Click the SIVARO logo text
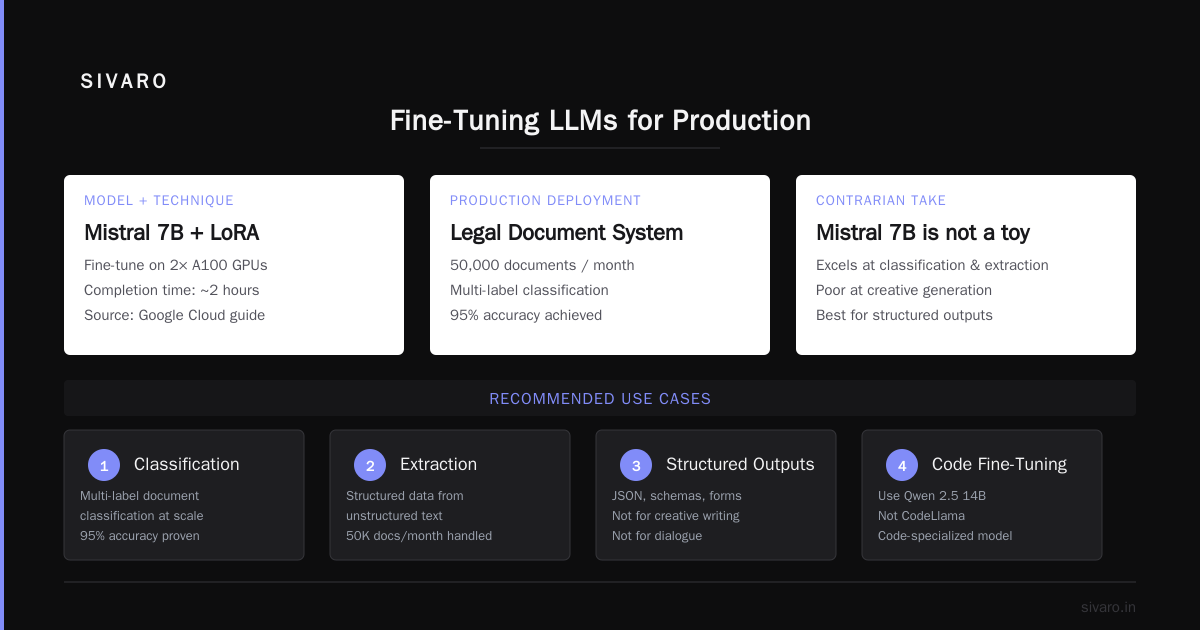 click(124, 82)
